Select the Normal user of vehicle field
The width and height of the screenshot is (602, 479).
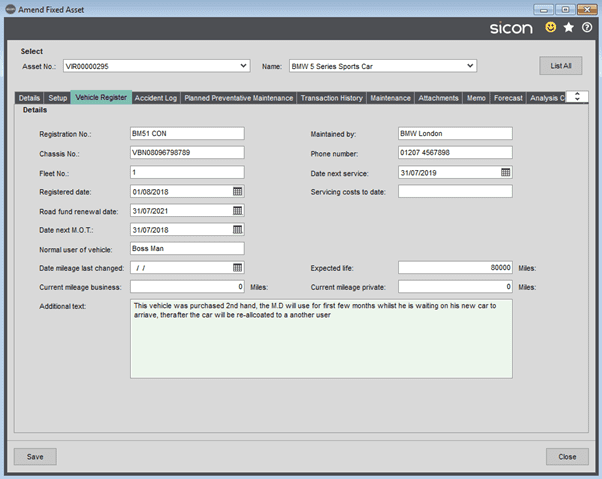187,248
